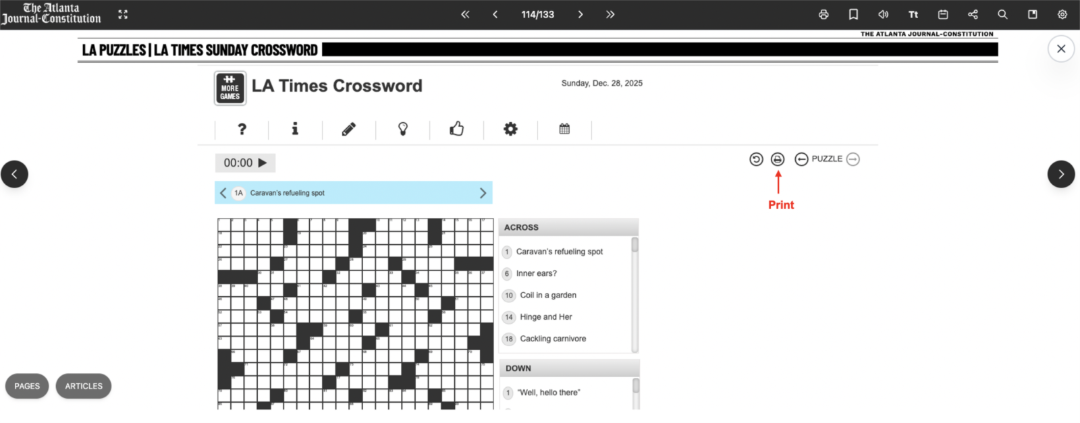Click the text size Tt icon
The height and width of the screenshot is (423, 1080).
tap(913, 15)
